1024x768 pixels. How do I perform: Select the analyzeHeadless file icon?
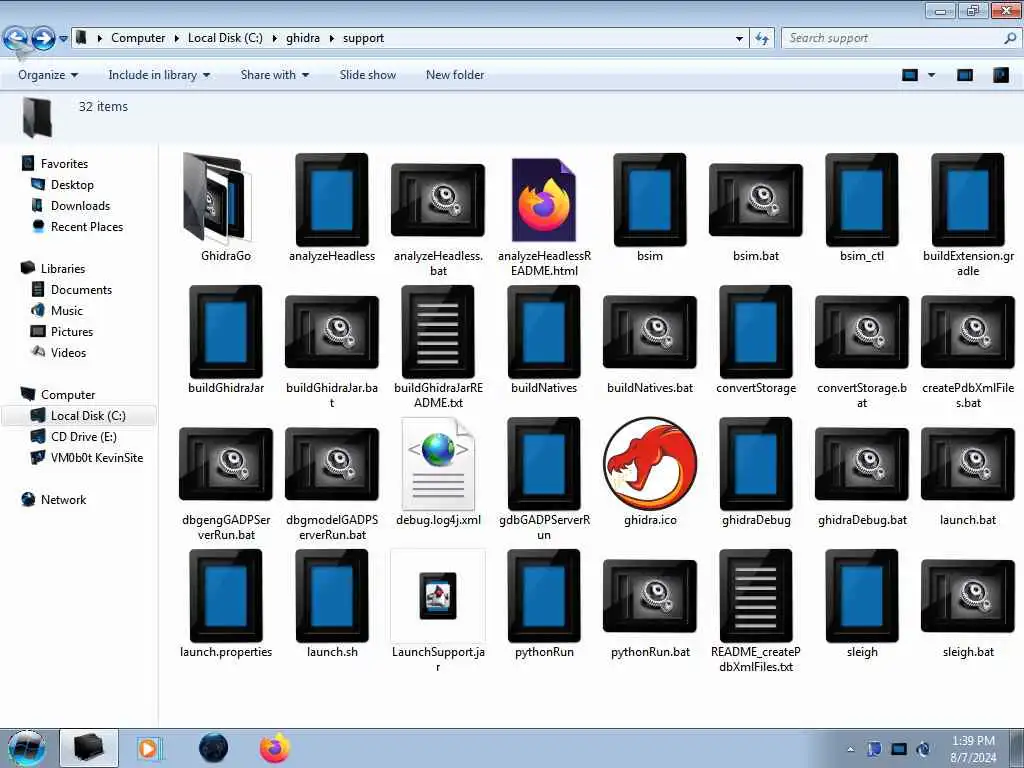(x=332, y=199)
